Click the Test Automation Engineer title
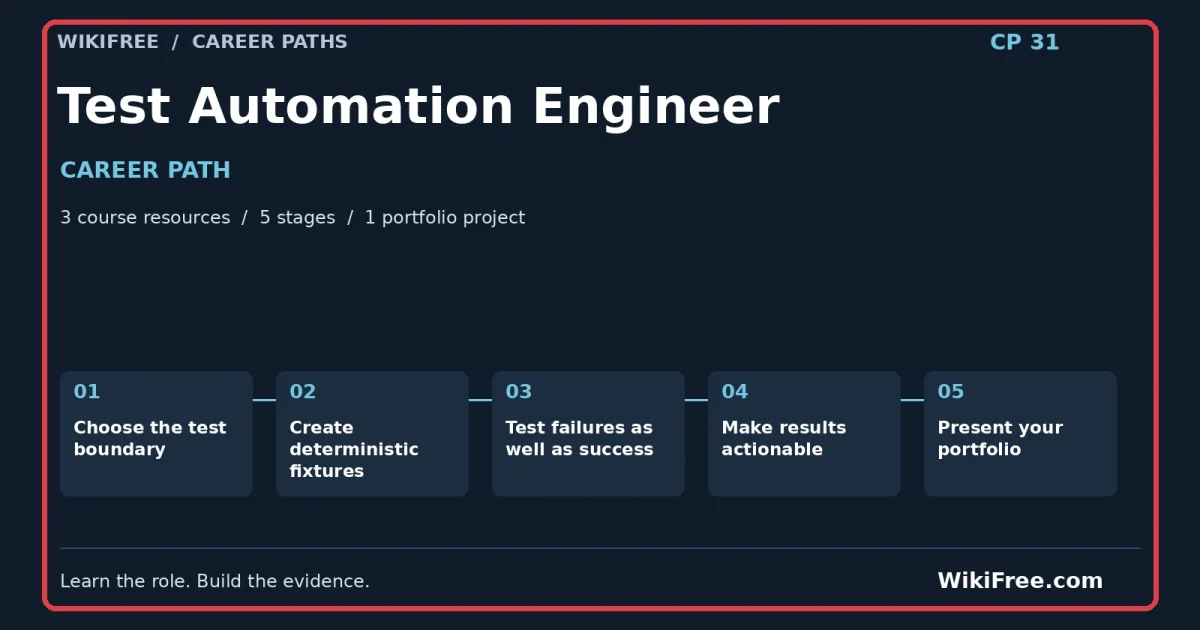Viewport: 1200px width, 630px height. coord(418,106)
